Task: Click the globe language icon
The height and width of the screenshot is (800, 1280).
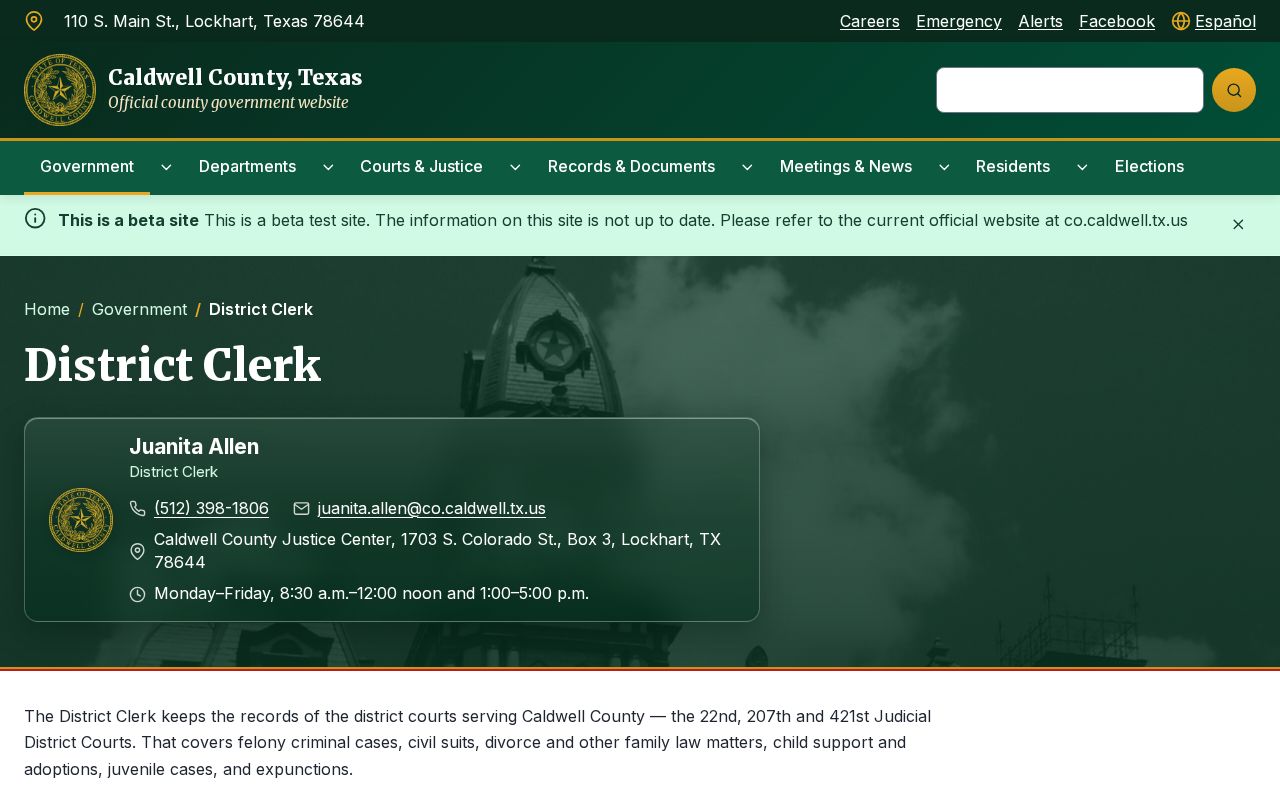Action: point(1181,21)
